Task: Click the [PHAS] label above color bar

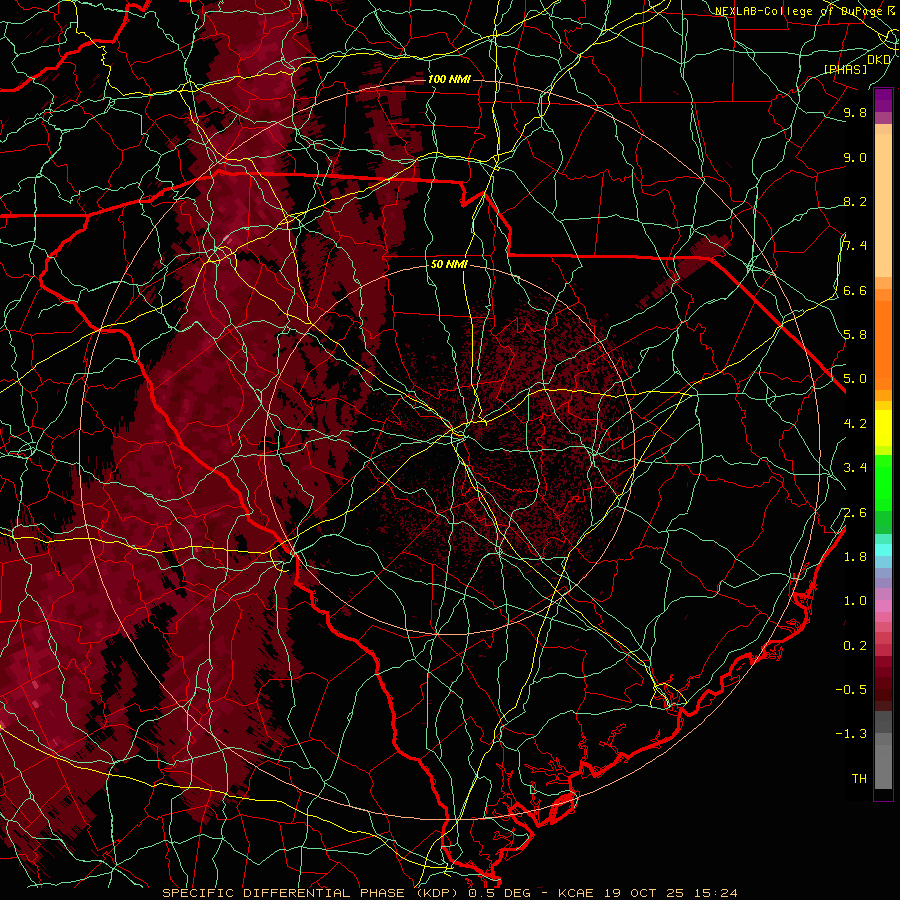Action: 845,69
